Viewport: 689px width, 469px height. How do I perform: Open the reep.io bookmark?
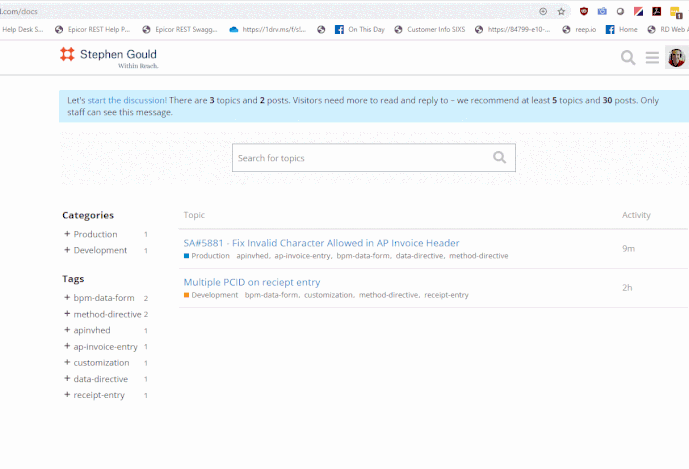[579, 29]
